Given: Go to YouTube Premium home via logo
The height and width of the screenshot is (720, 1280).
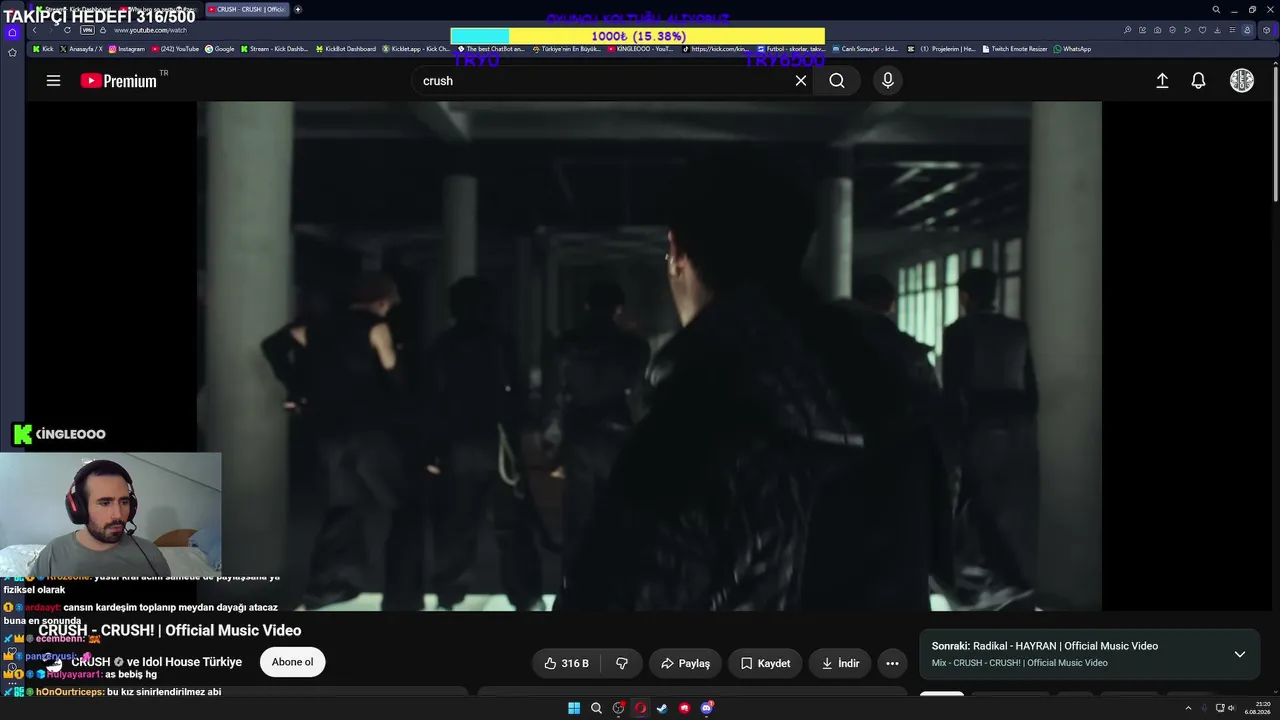Looking at the screenshot, I should click(119, 81).
